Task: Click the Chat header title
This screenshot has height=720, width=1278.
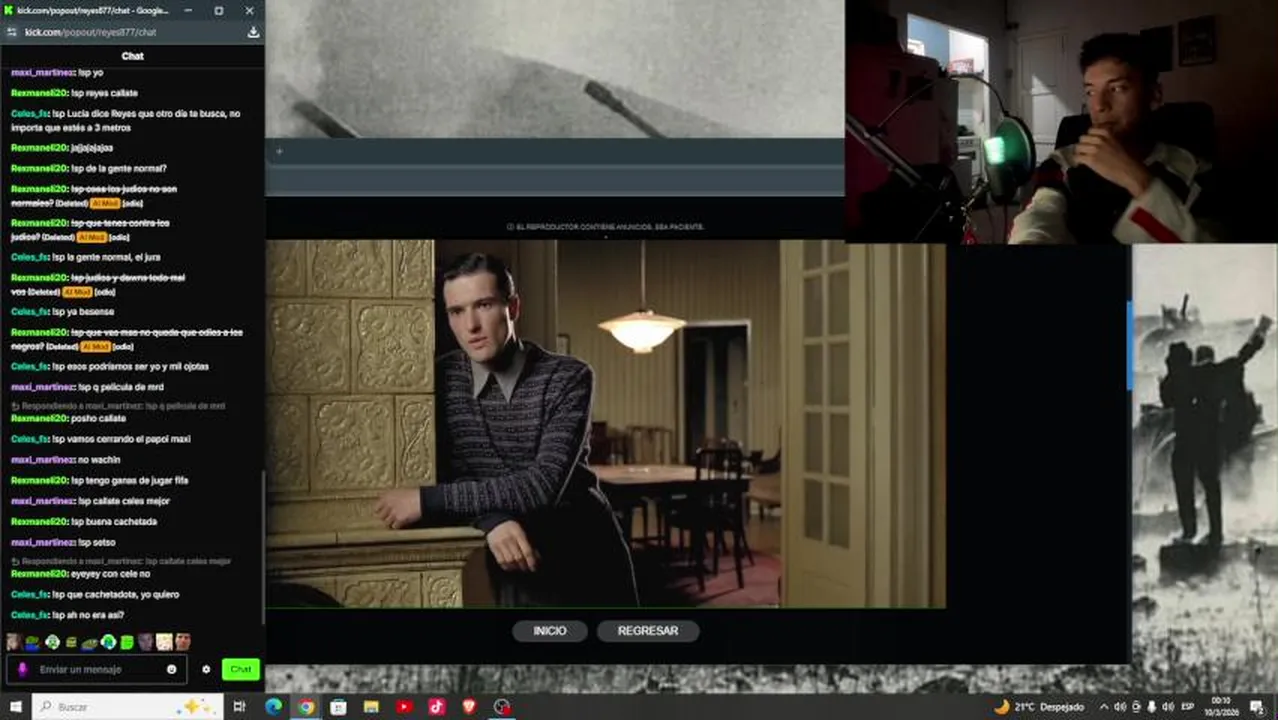Action: (x=132, y=56)
